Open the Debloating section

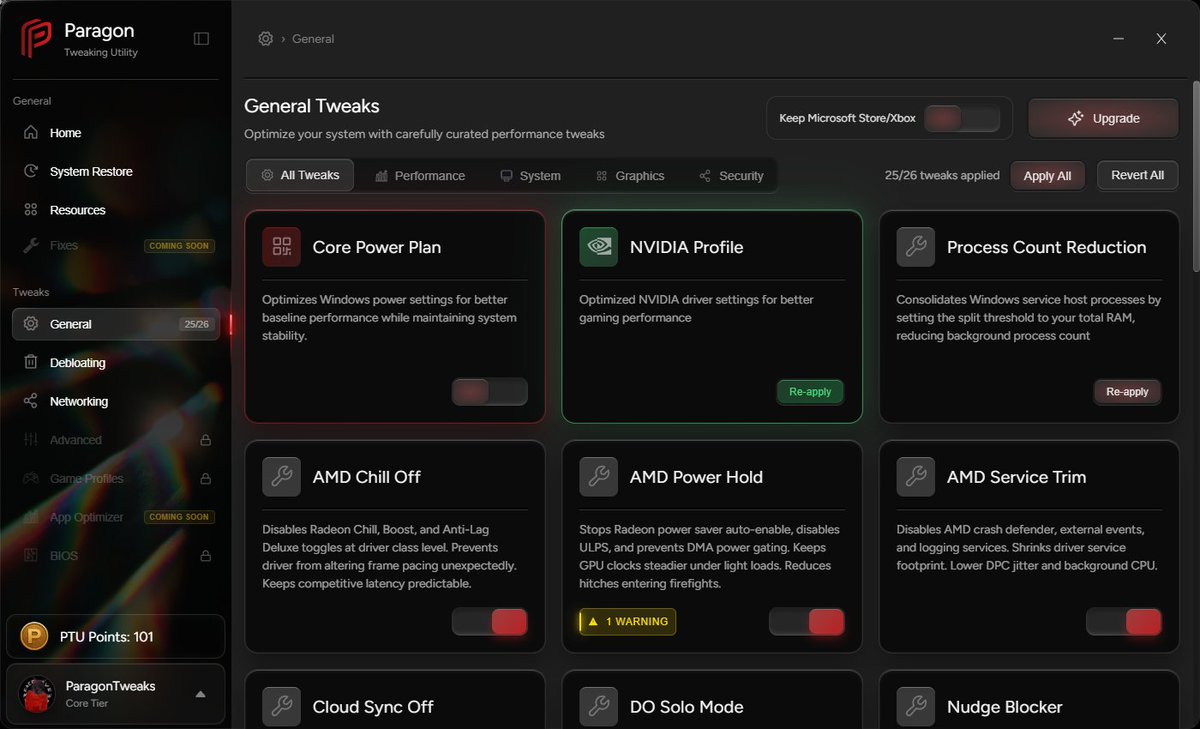click(115, 362)
